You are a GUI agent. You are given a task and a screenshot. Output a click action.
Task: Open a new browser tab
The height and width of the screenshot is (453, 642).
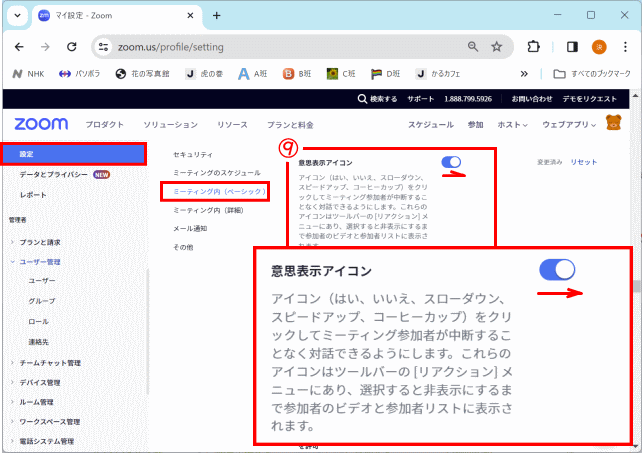coord(217,16)
